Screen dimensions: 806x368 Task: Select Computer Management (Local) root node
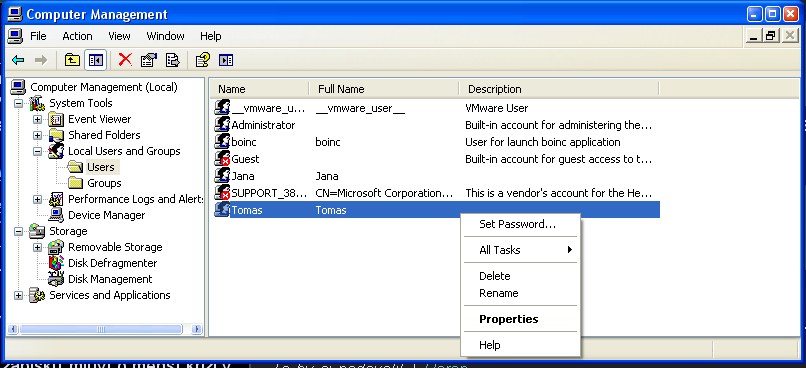(104, 87)
